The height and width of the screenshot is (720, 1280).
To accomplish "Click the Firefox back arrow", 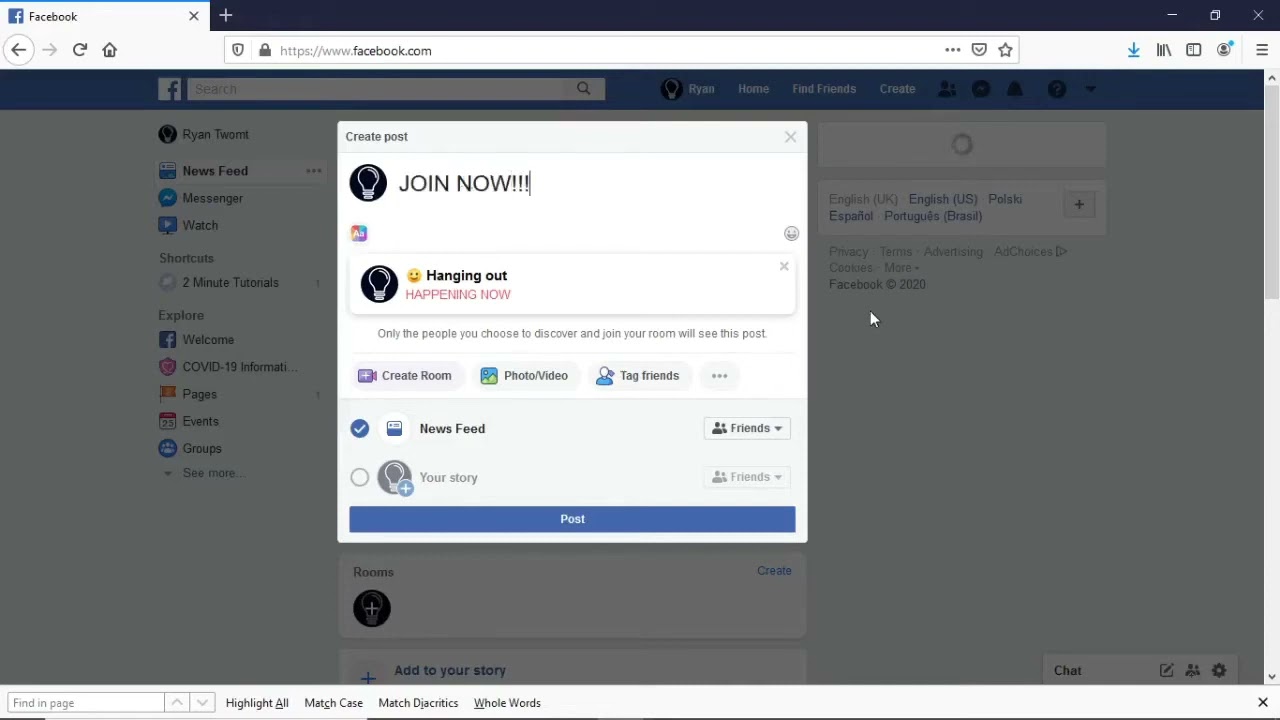I will pyautogui.click(x=18, y=50).
